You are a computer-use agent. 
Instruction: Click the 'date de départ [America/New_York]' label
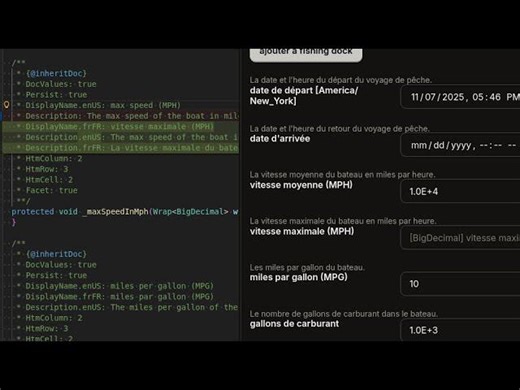tap(304, 96)
